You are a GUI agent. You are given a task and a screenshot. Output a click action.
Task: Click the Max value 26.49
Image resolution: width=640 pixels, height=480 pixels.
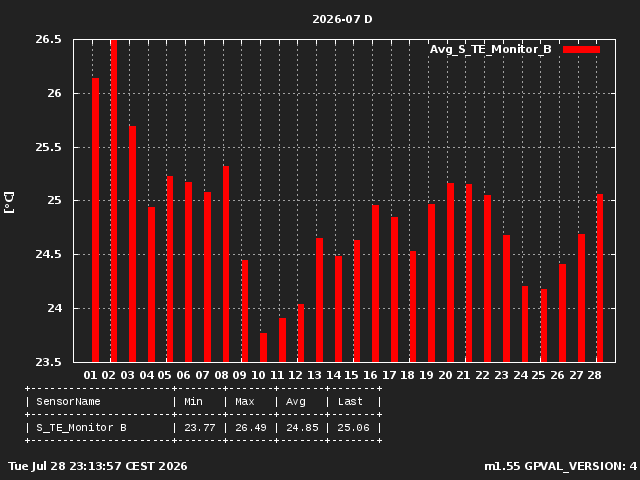click(251, 428)
